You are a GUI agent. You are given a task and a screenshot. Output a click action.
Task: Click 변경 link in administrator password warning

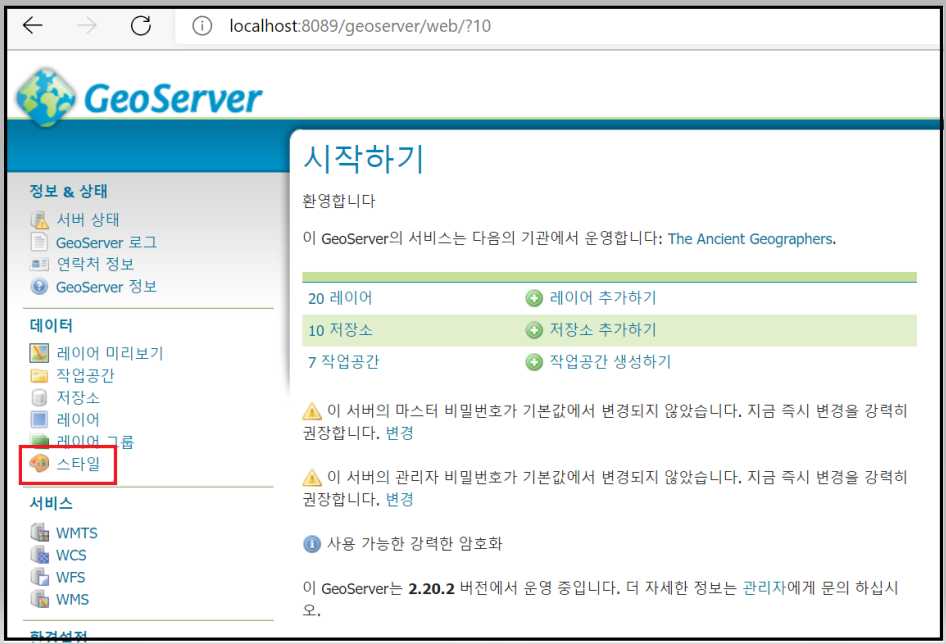[x=399, y=500]
